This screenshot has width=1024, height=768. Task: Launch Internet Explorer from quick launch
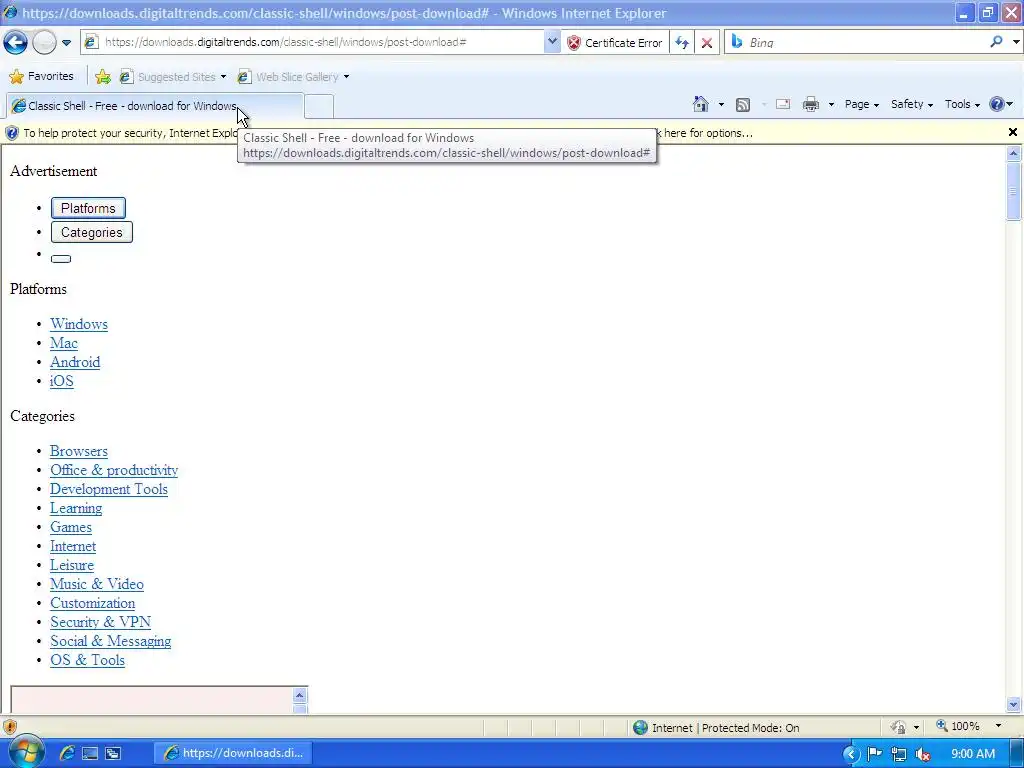(x=67, y=753)
